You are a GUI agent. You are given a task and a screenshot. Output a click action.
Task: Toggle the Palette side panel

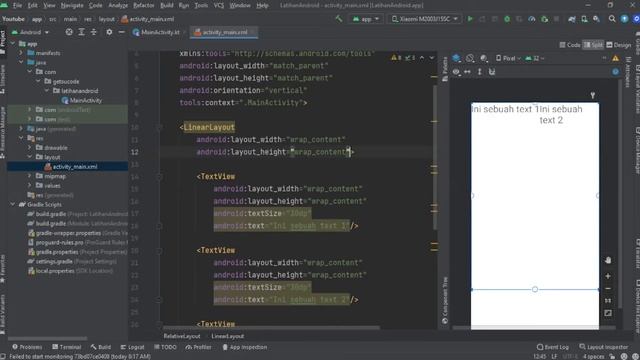[x=445, y=69]
